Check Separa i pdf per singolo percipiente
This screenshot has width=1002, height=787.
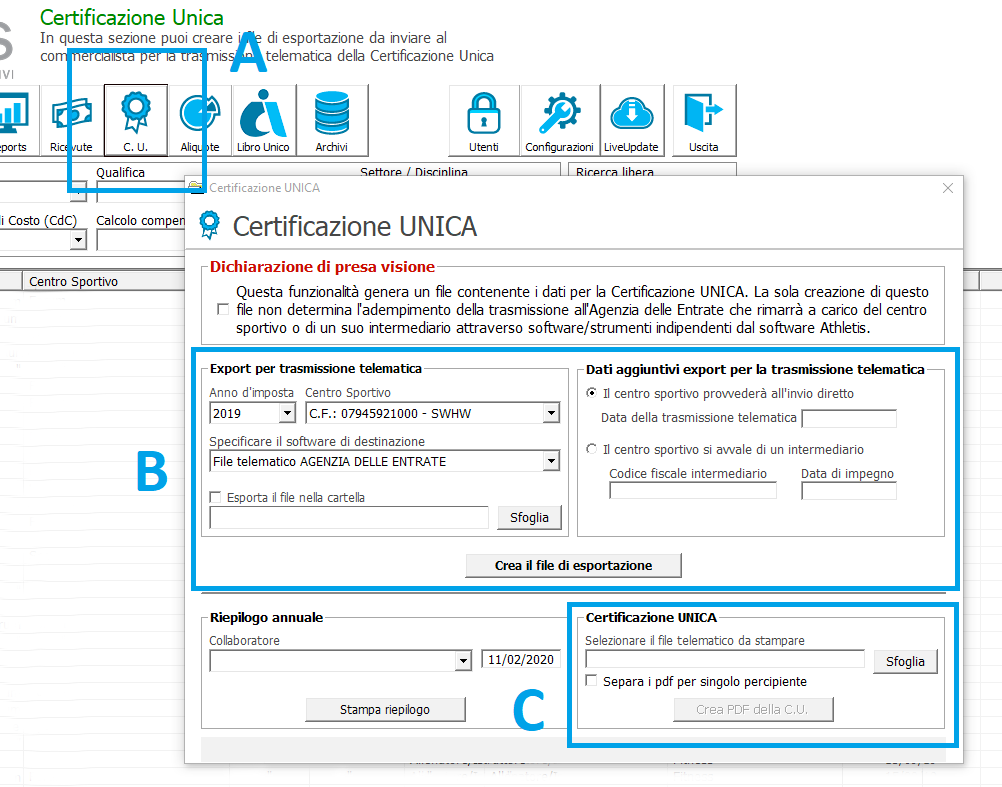[x=591, y=680]
